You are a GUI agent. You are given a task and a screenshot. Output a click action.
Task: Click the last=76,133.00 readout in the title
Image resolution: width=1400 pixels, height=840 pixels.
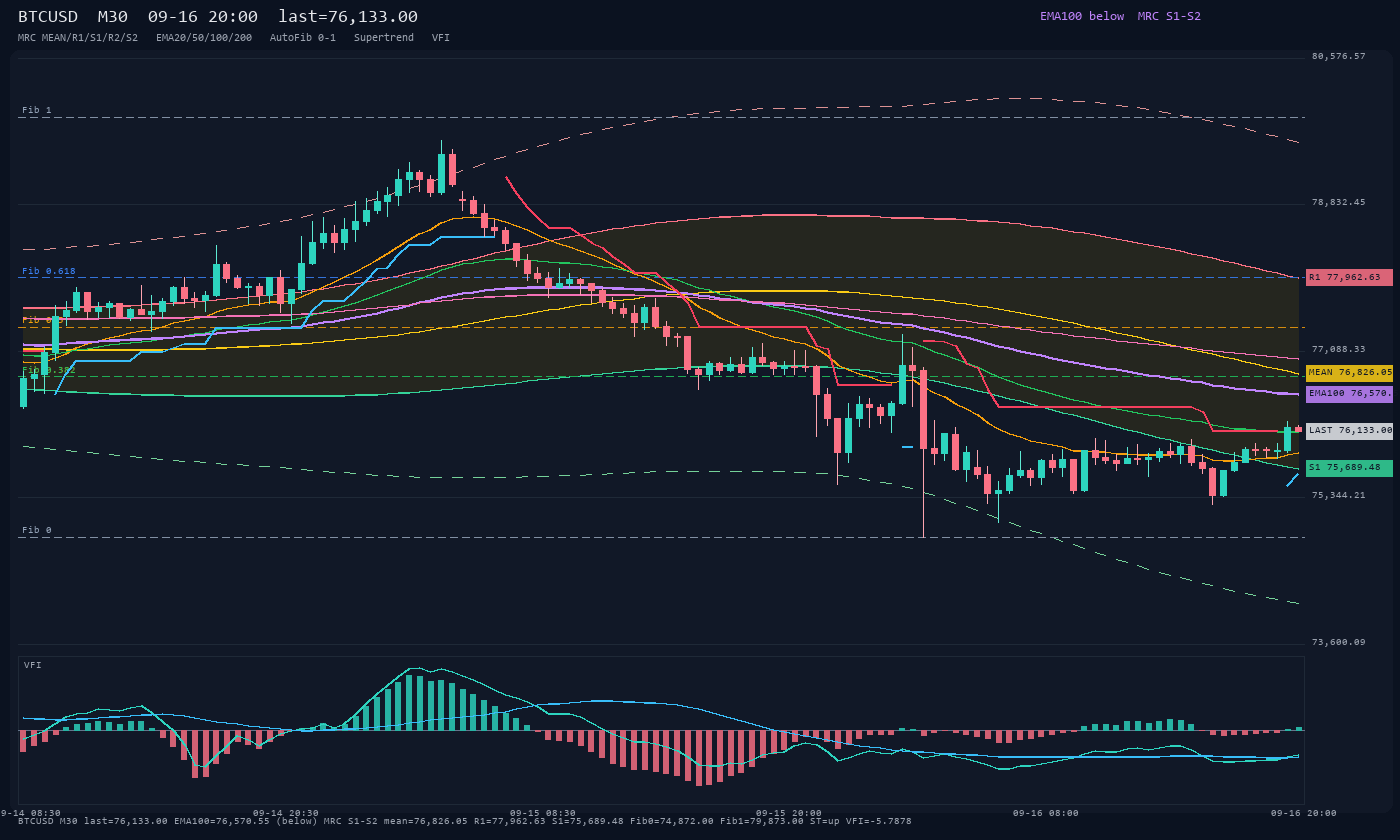click(x=348, y=17)
